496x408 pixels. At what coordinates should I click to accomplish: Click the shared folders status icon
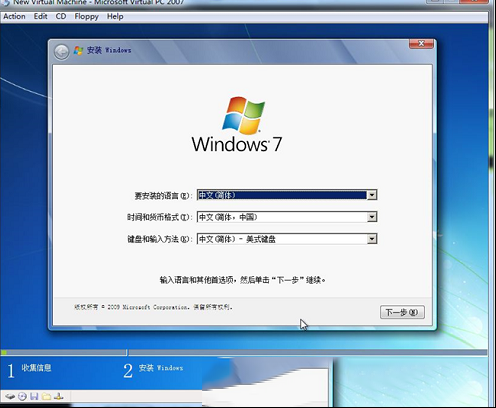46,396
